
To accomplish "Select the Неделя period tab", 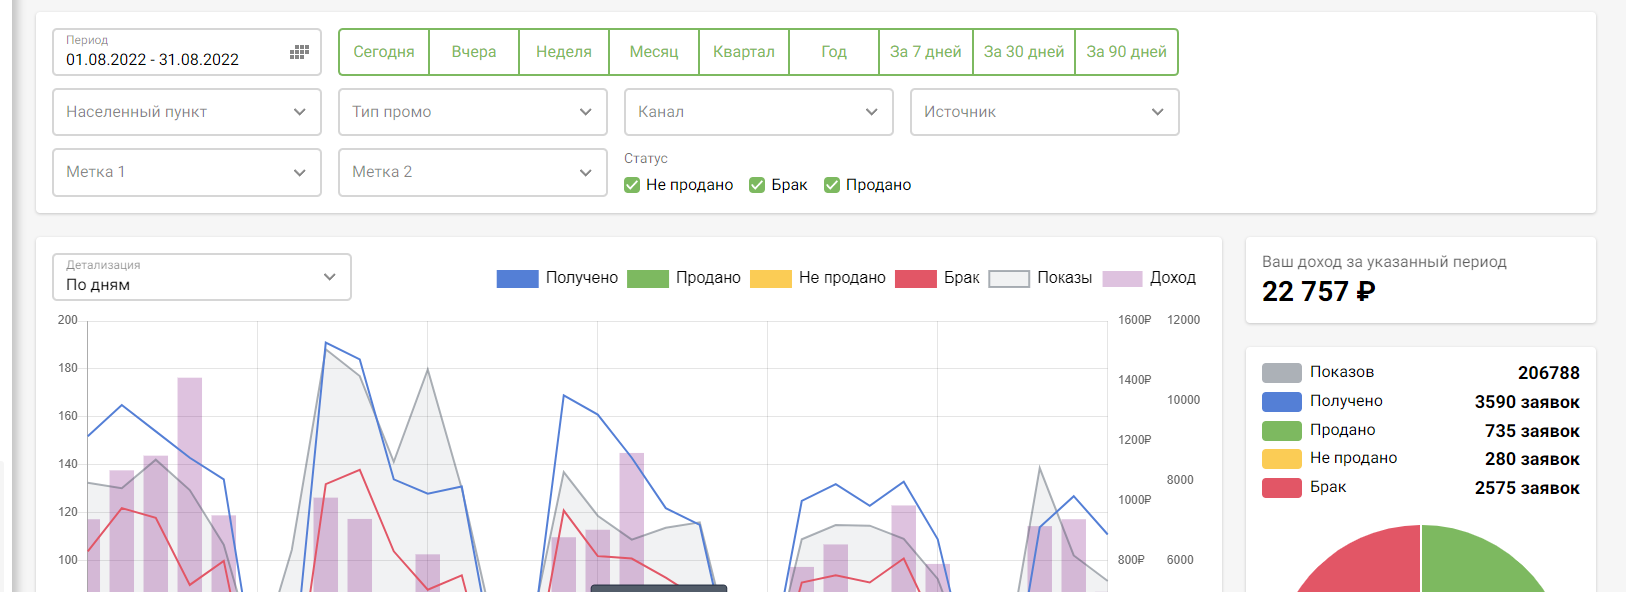I will pos(564,52).
